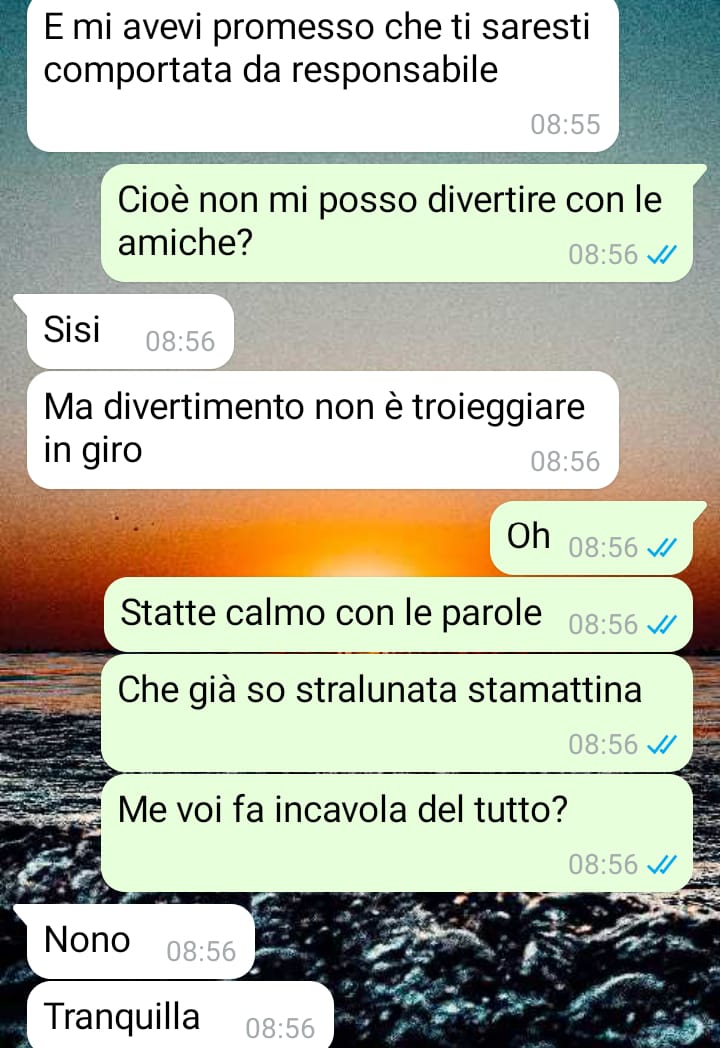Tap the 08:56 timestamp next to 'Sisi'
Image resolution: width=720 pixels, height=1048 pixels.
181,342
